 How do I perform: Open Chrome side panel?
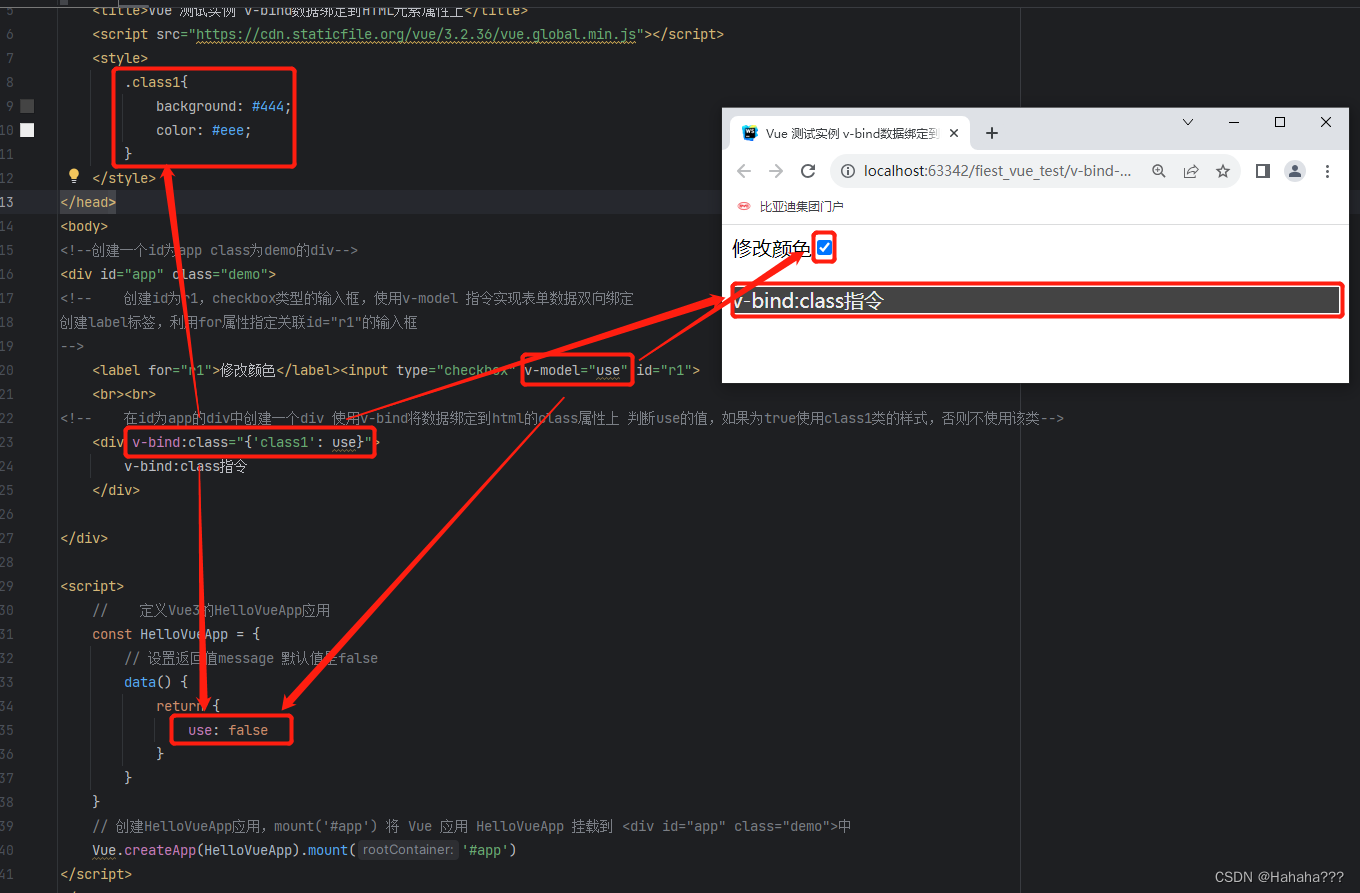(x=1263, y=171)
